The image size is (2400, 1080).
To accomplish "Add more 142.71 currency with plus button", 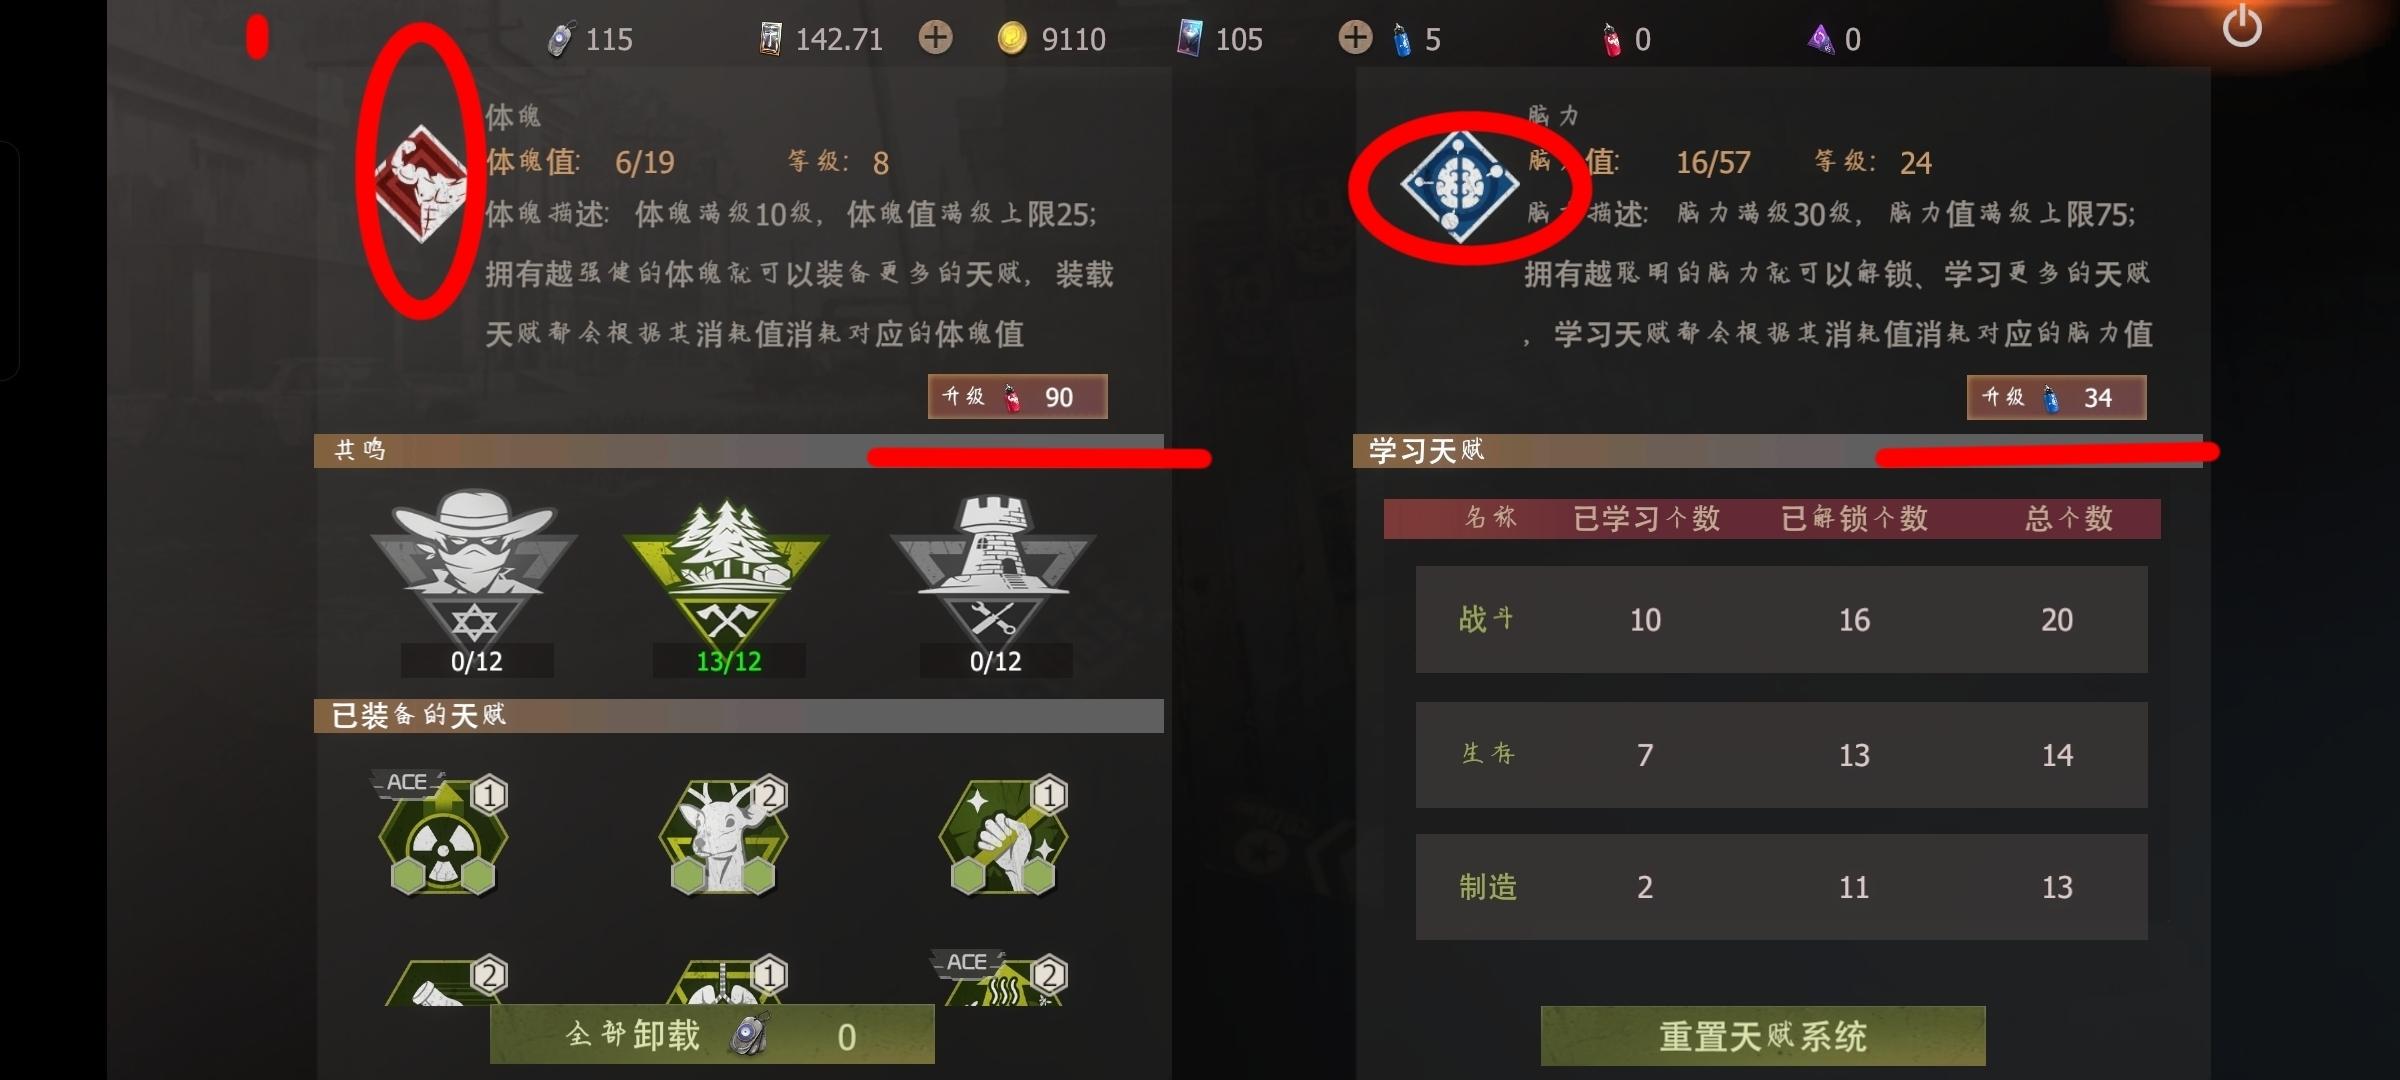I will tap(935, 38).
